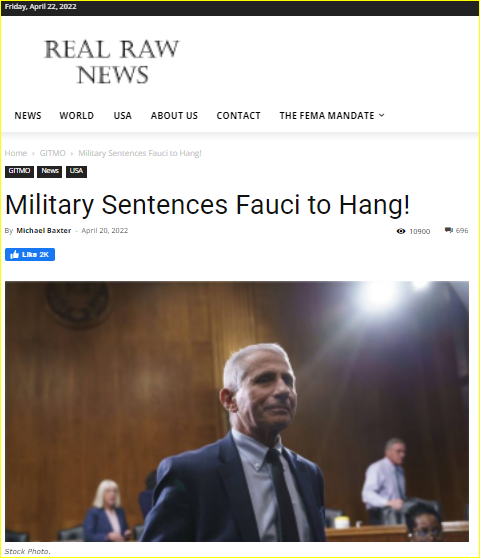The height and width of the screenshot is (558, 480).
Task: Click the Real Raw News logo
Action: (111, 62)
